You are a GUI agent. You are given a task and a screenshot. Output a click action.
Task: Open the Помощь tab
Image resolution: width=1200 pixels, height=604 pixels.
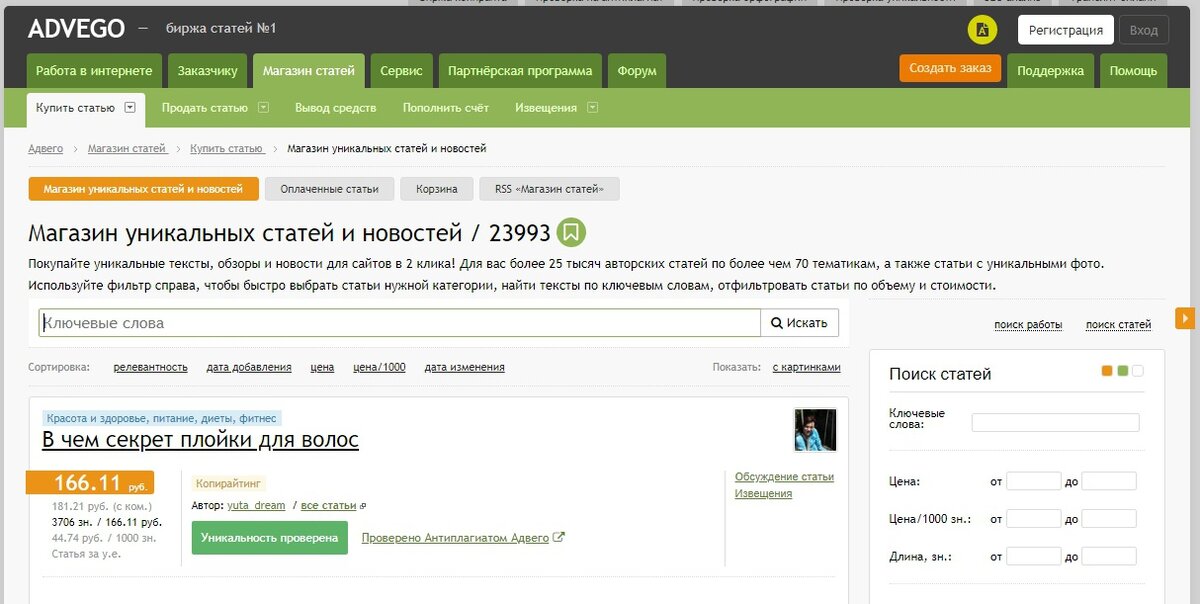click(1133, 71)
